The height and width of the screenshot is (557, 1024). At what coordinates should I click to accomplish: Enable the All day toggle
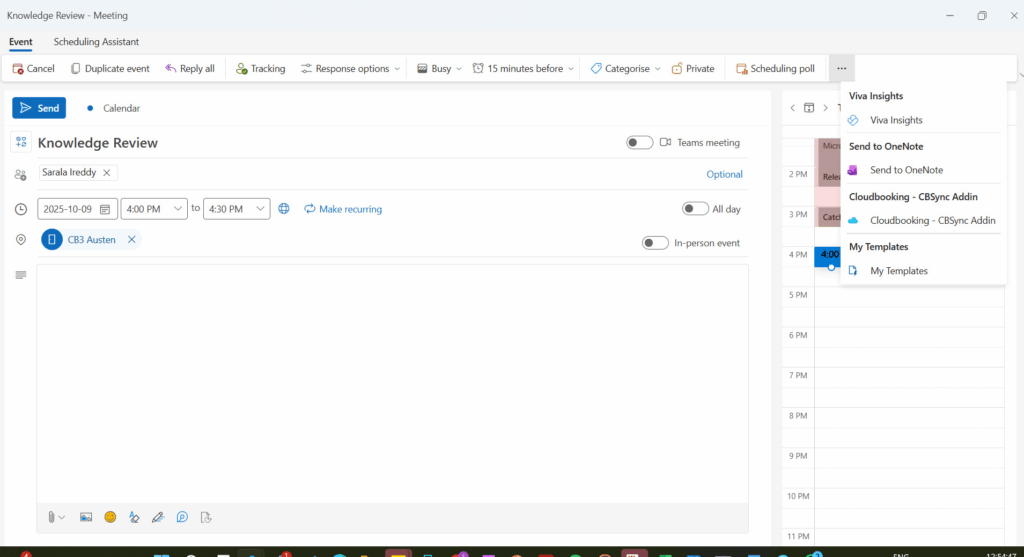(x=695, y=209)
